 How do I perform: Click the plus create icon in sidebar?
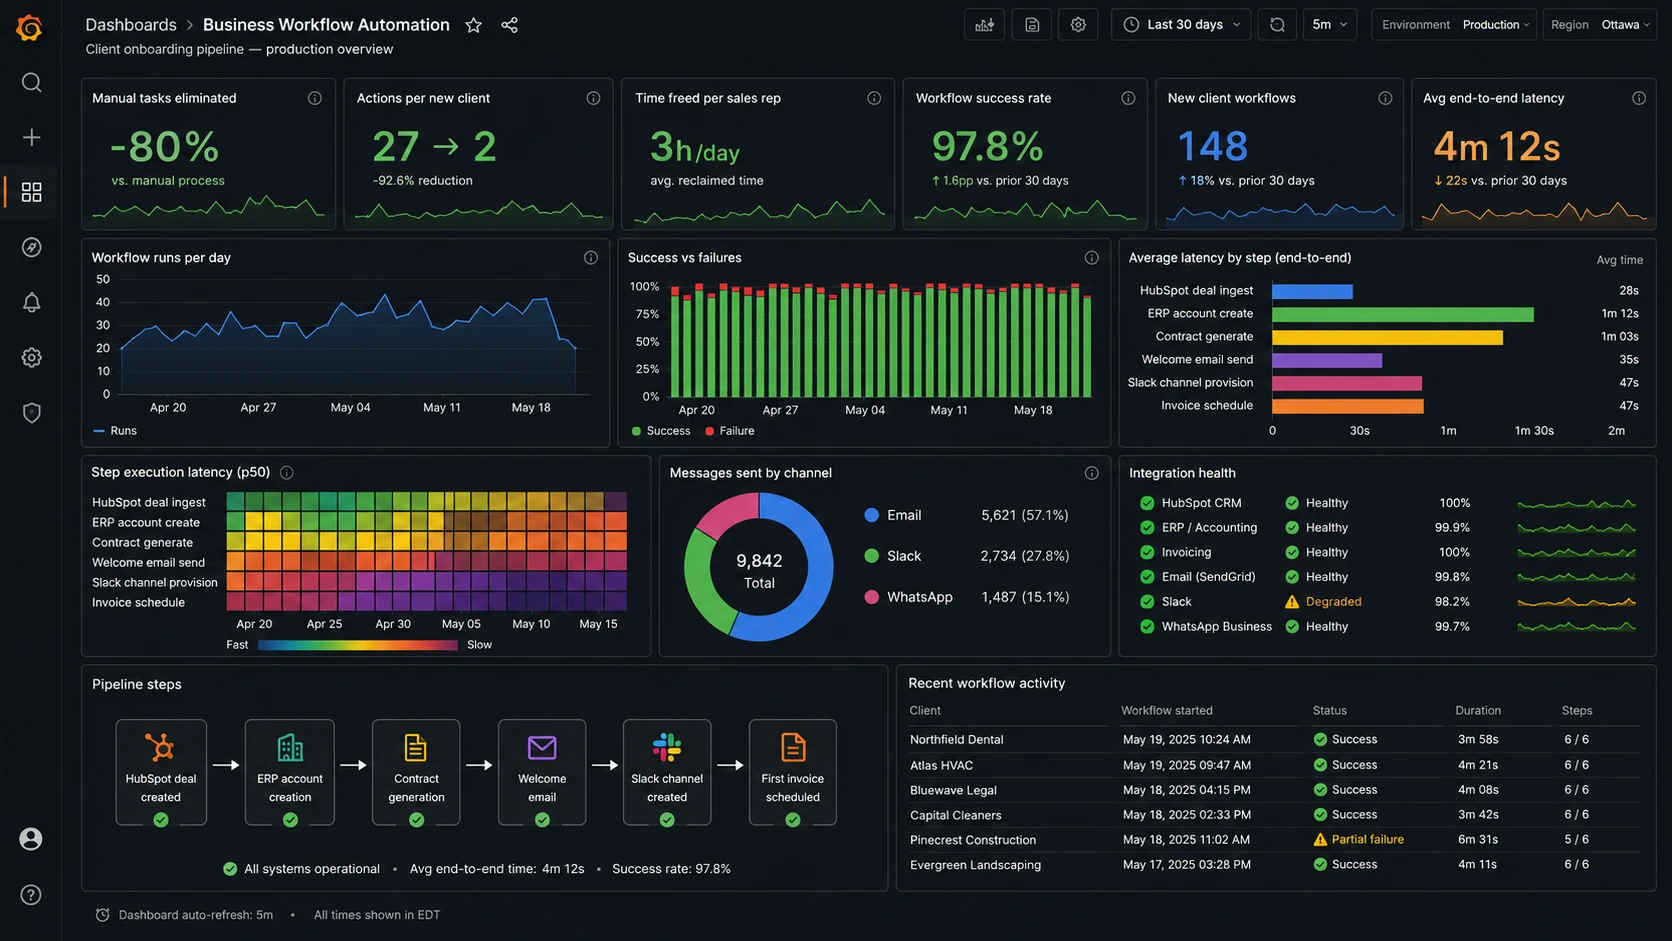[31, 137]
